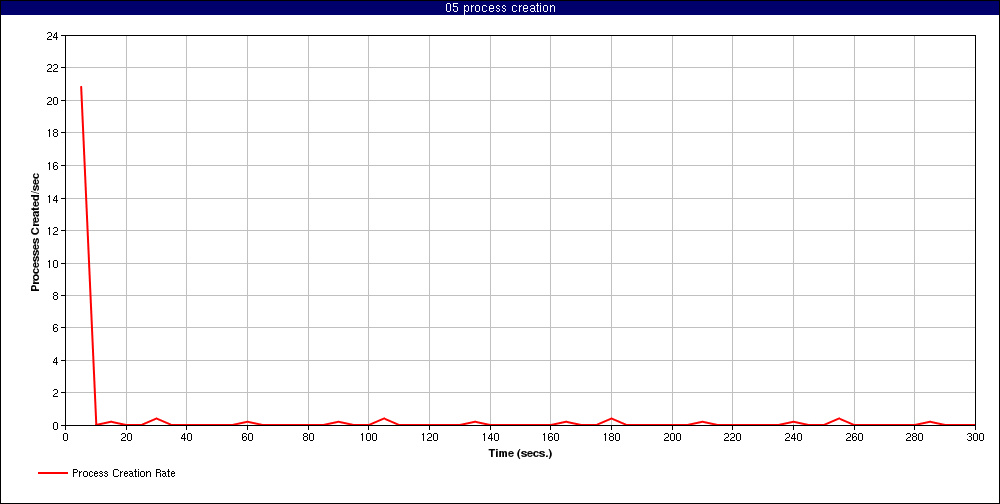Click the 12 tick label on y-axis
This screenshot has height=504, width=1000.
[x=52, y=231]
